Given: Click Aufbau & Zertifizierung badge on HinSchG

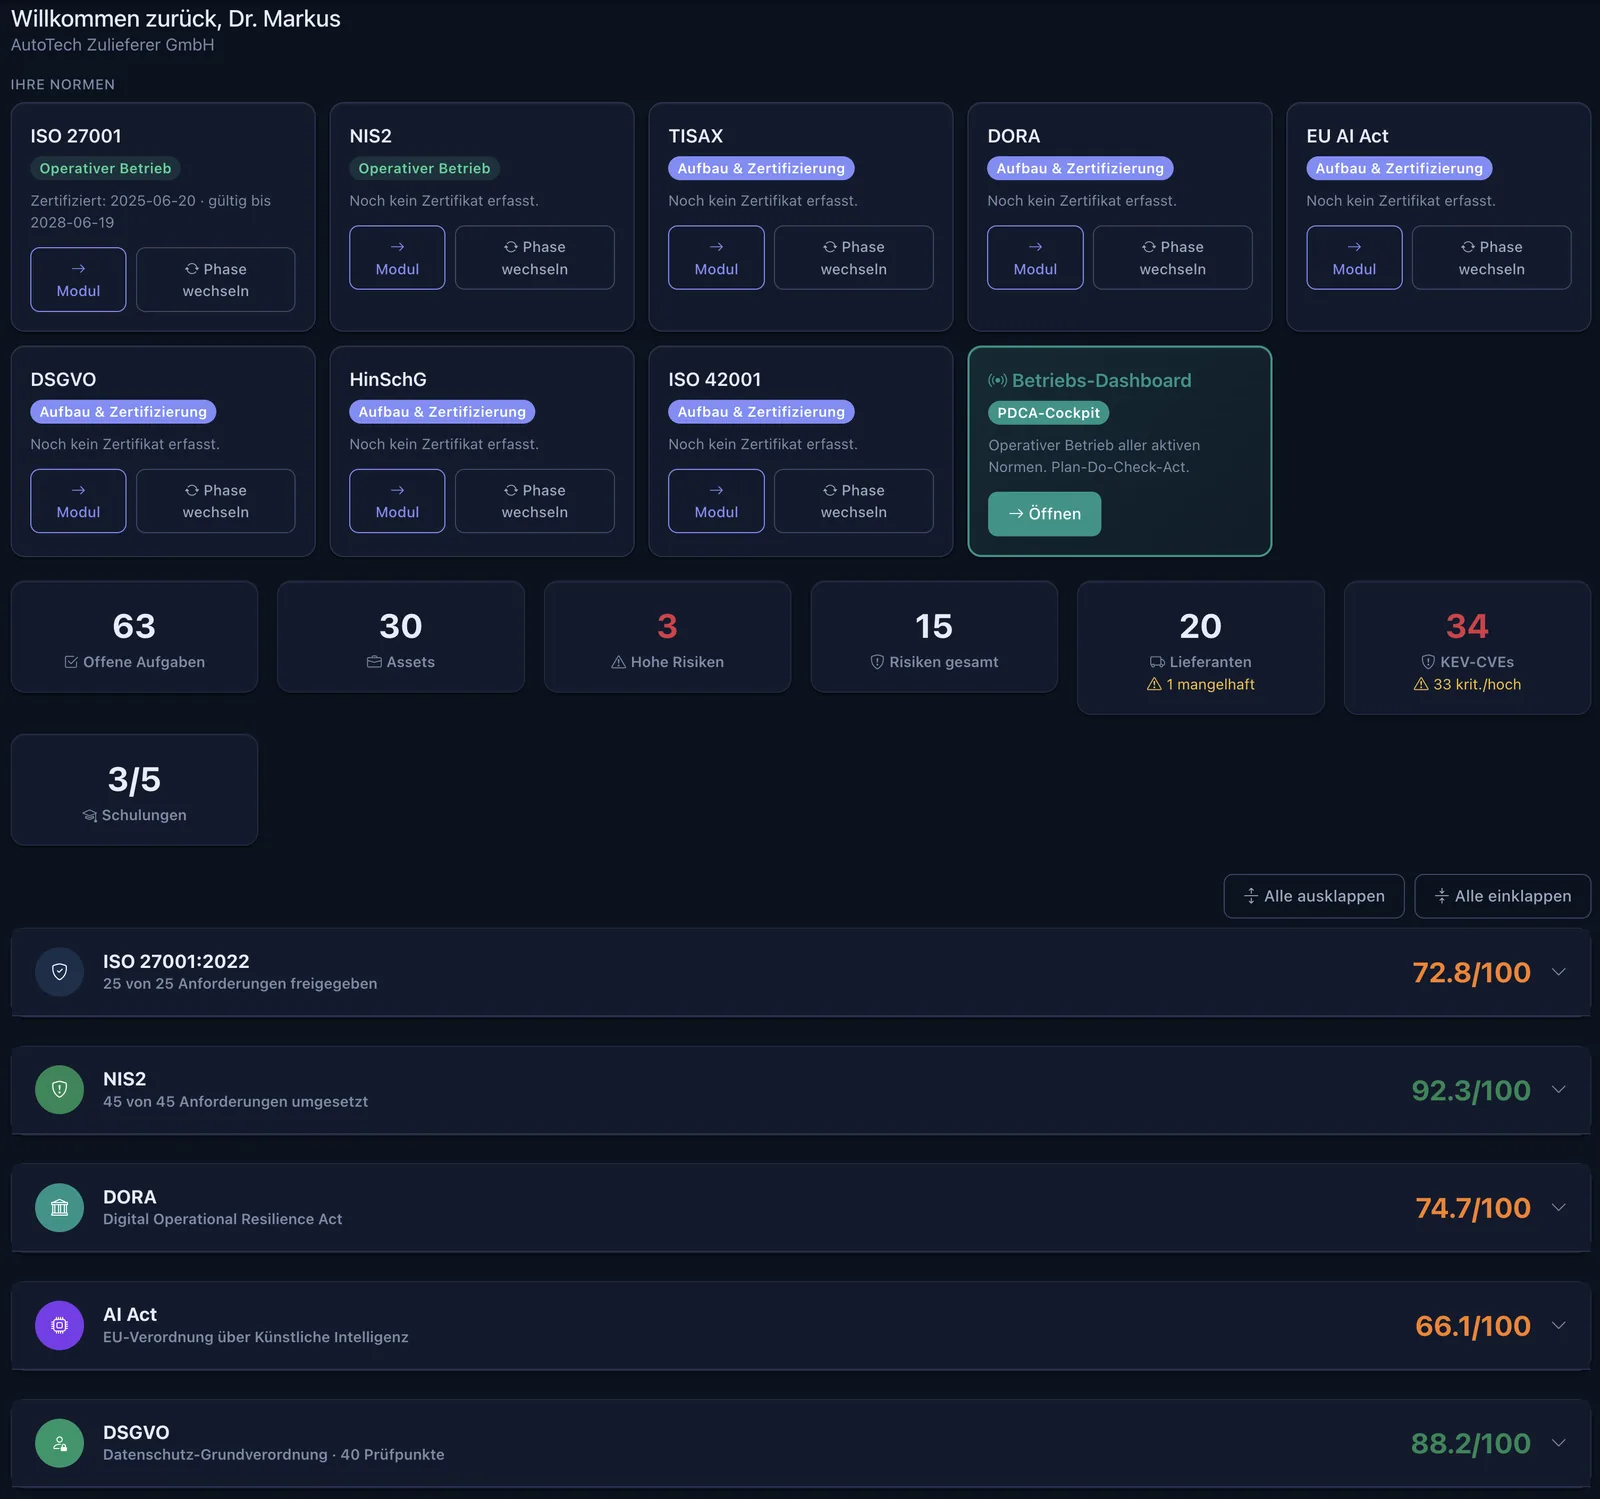Looking at the screenshot, I should pos(442,411).
